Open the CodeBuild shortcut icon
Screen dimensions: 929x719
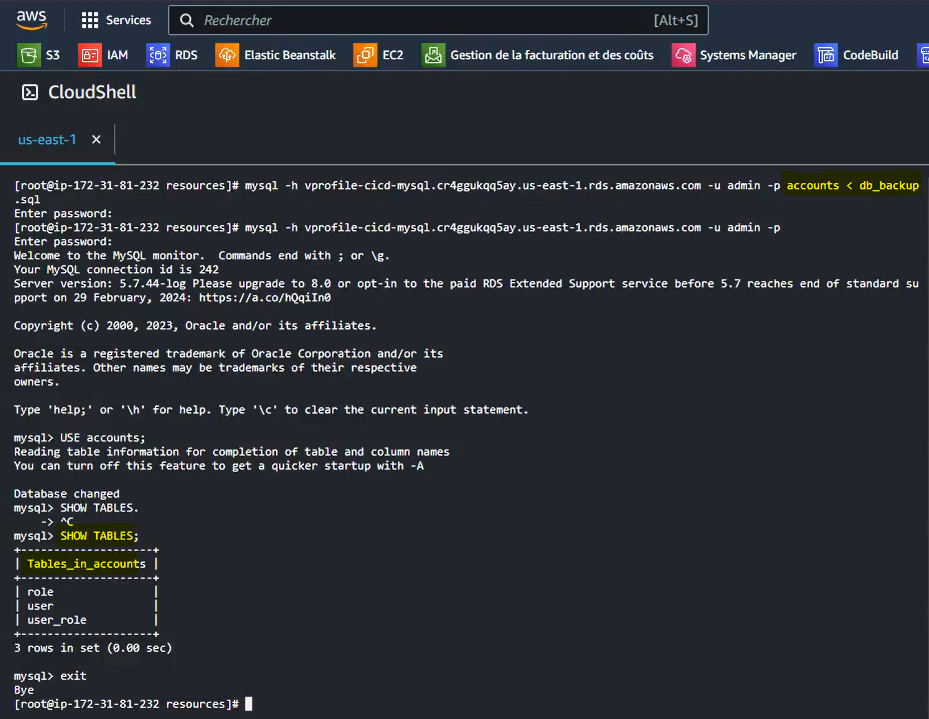click(826, 55)
